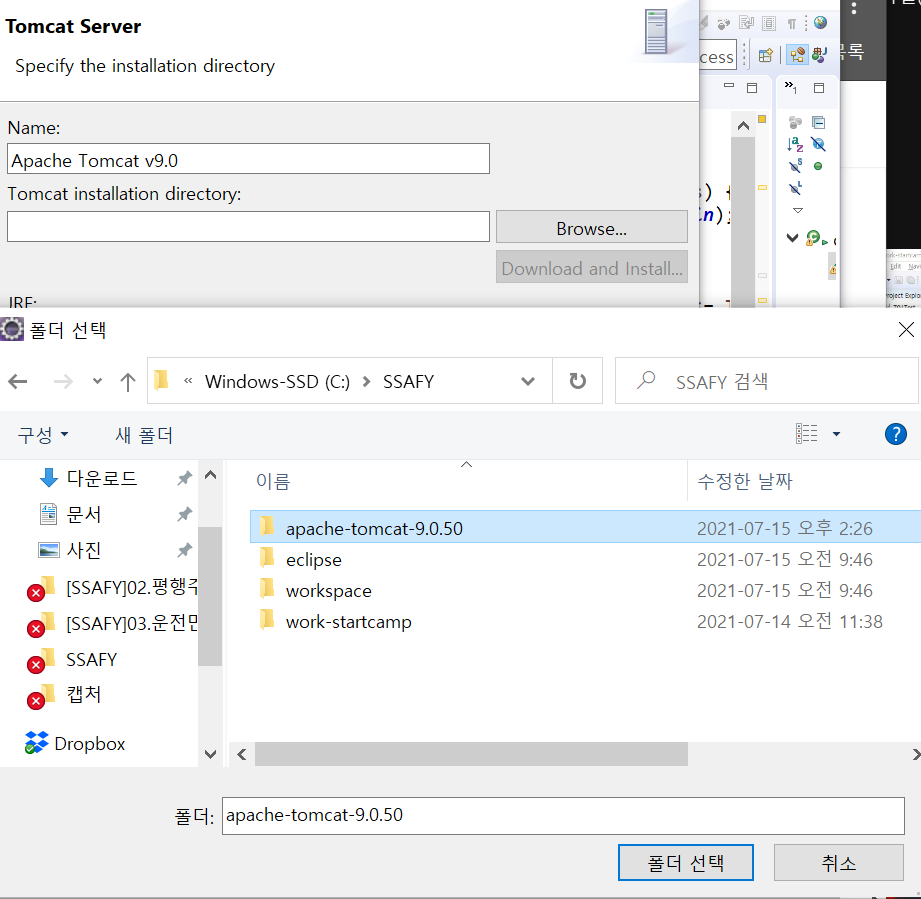Click Open Perspective icon in Eclipse
The image size is (921, 899).
765,56
